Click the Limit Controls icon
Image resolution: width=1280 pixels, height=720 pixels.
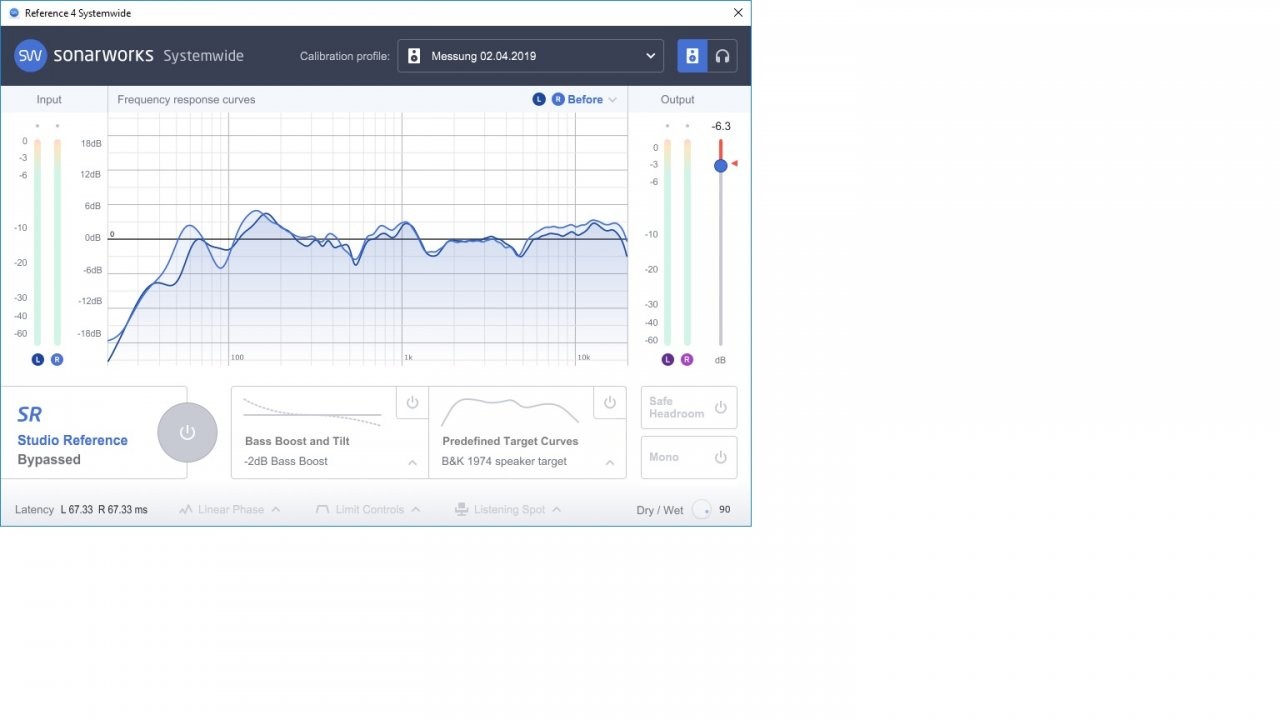pyautogui.click(x=322, y=510)
